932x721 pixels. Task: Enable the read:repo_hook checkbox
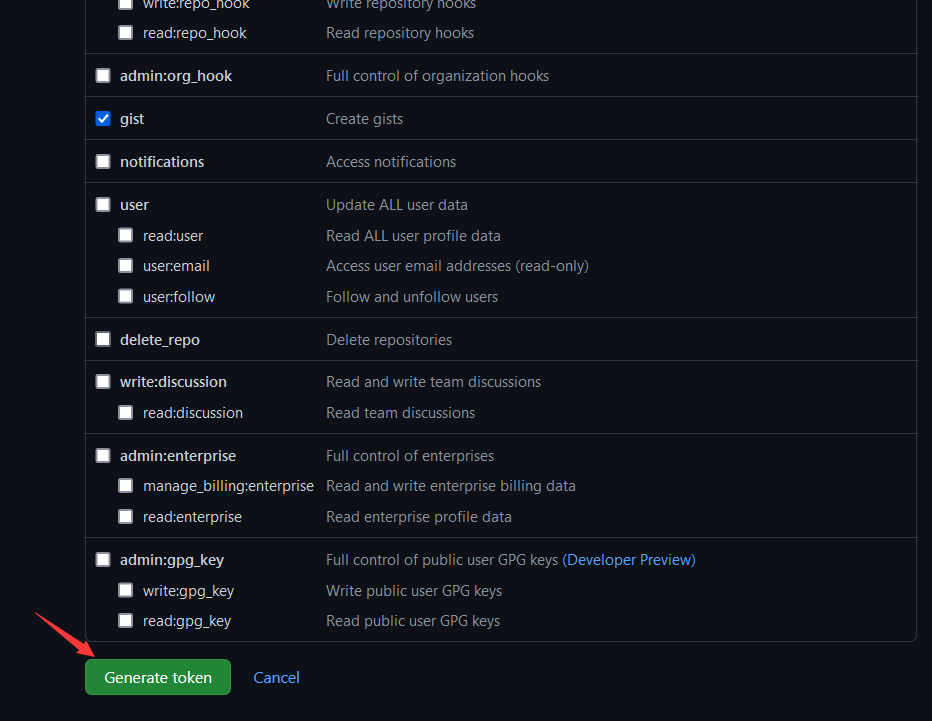click(x=125, y=33)
